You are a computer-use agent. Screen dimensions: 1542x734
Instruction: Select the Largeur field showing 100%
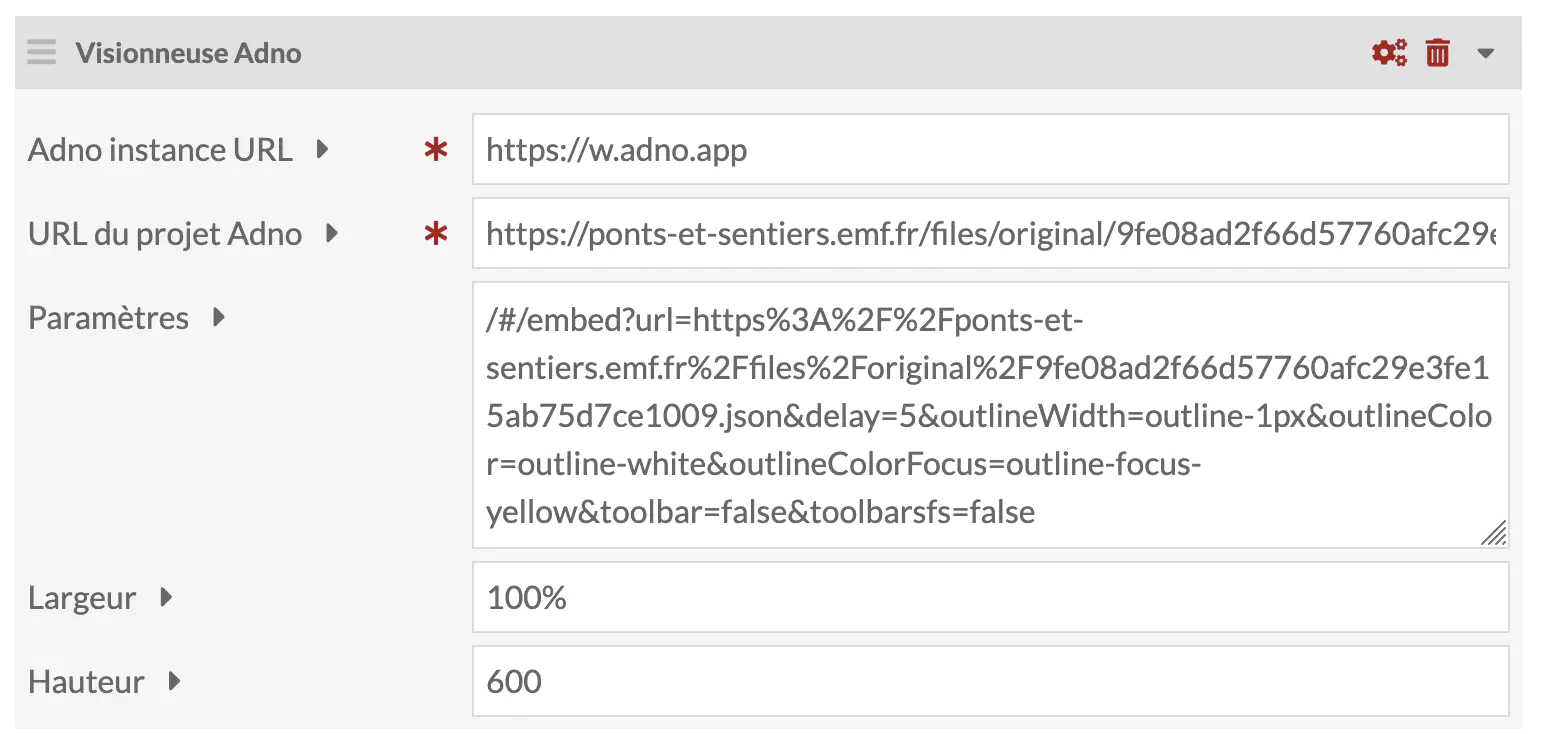click(990, 598)
